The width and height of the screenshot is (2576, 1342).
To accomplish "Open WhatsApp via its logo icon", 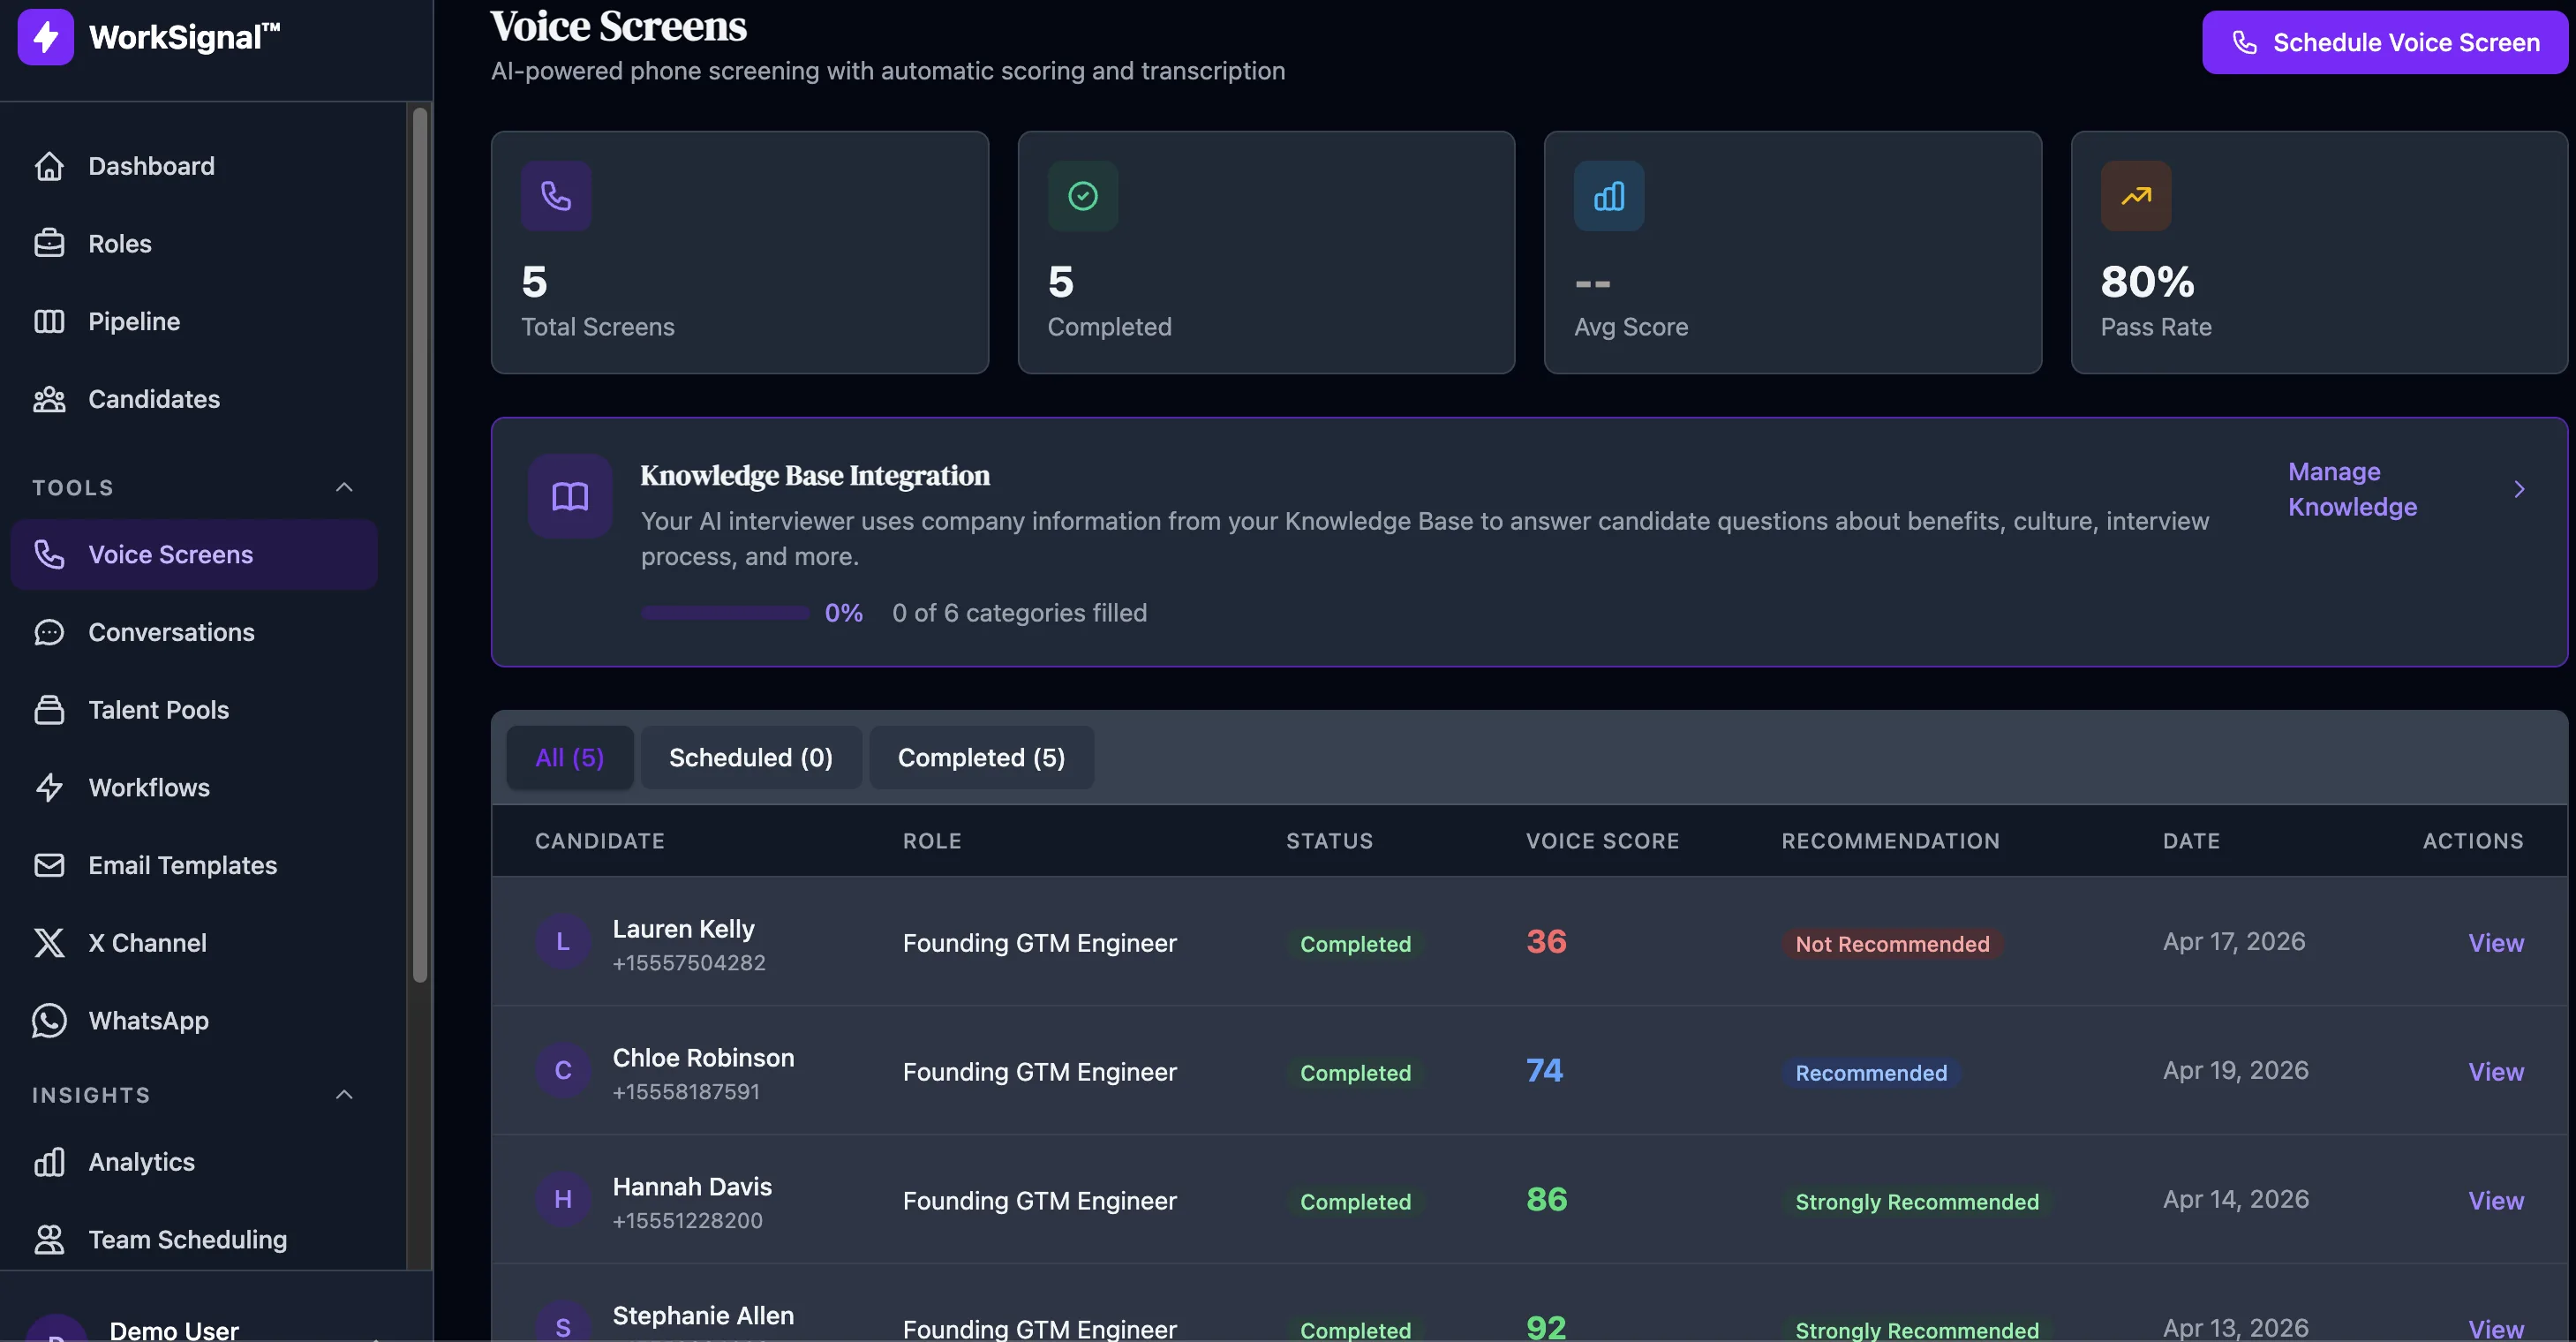I will tap(49, 1020).
